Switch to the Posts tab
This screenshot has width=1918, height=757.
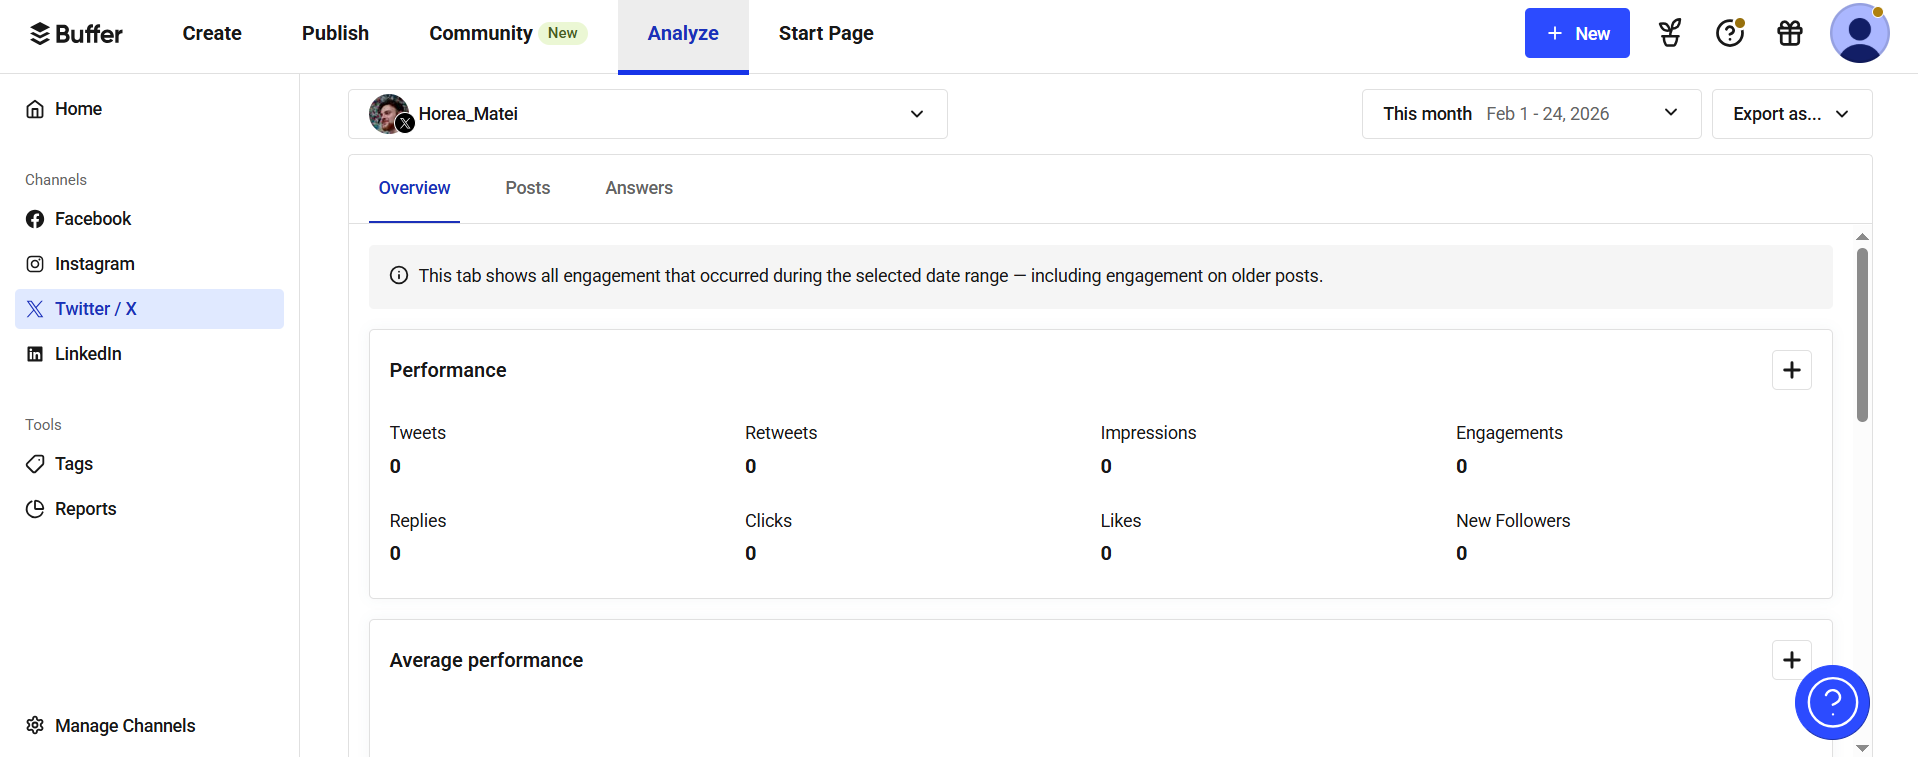[528, 188]
